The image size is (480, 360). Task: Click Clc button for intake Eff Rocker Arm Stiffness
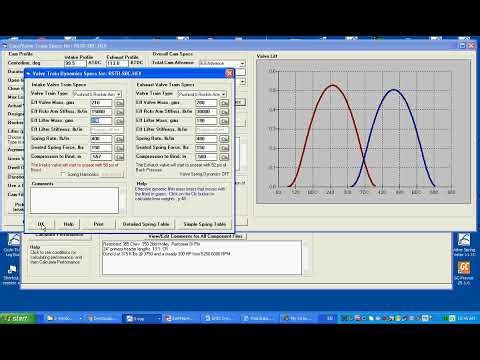tap(119, 112)
